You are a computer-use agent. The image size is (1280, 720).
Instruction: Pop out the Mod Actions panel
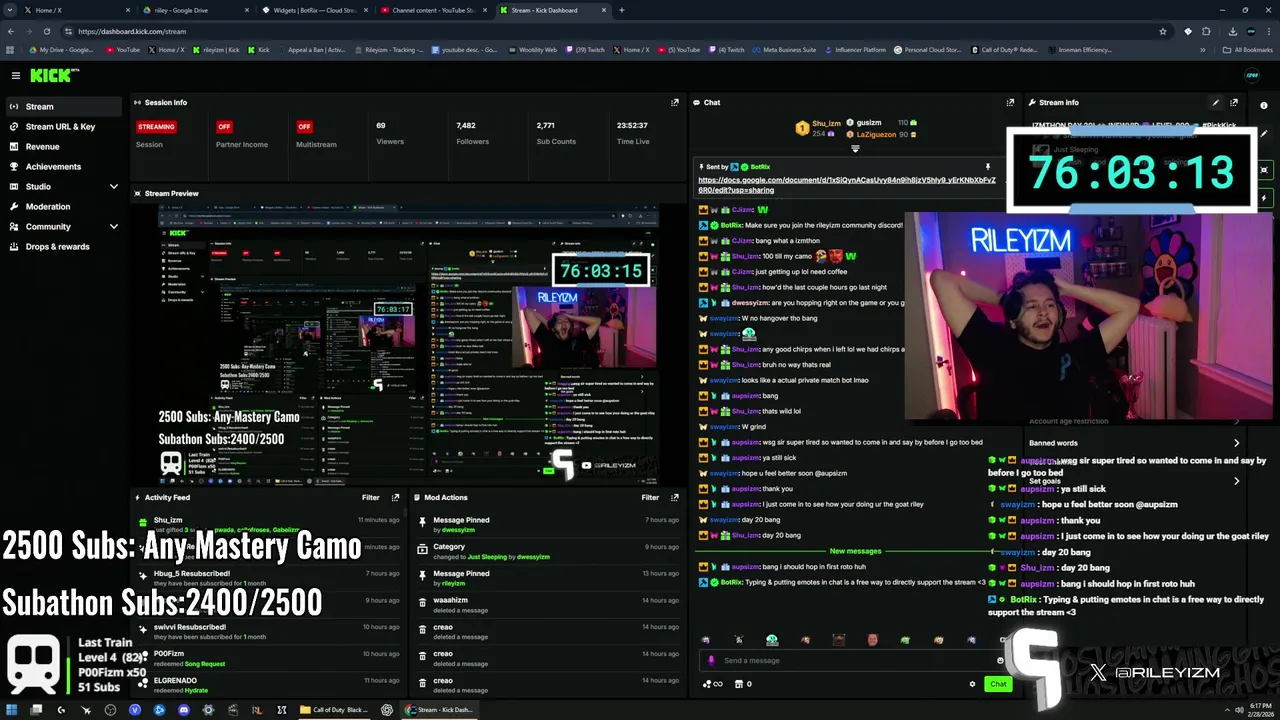(x=675, y=497)
